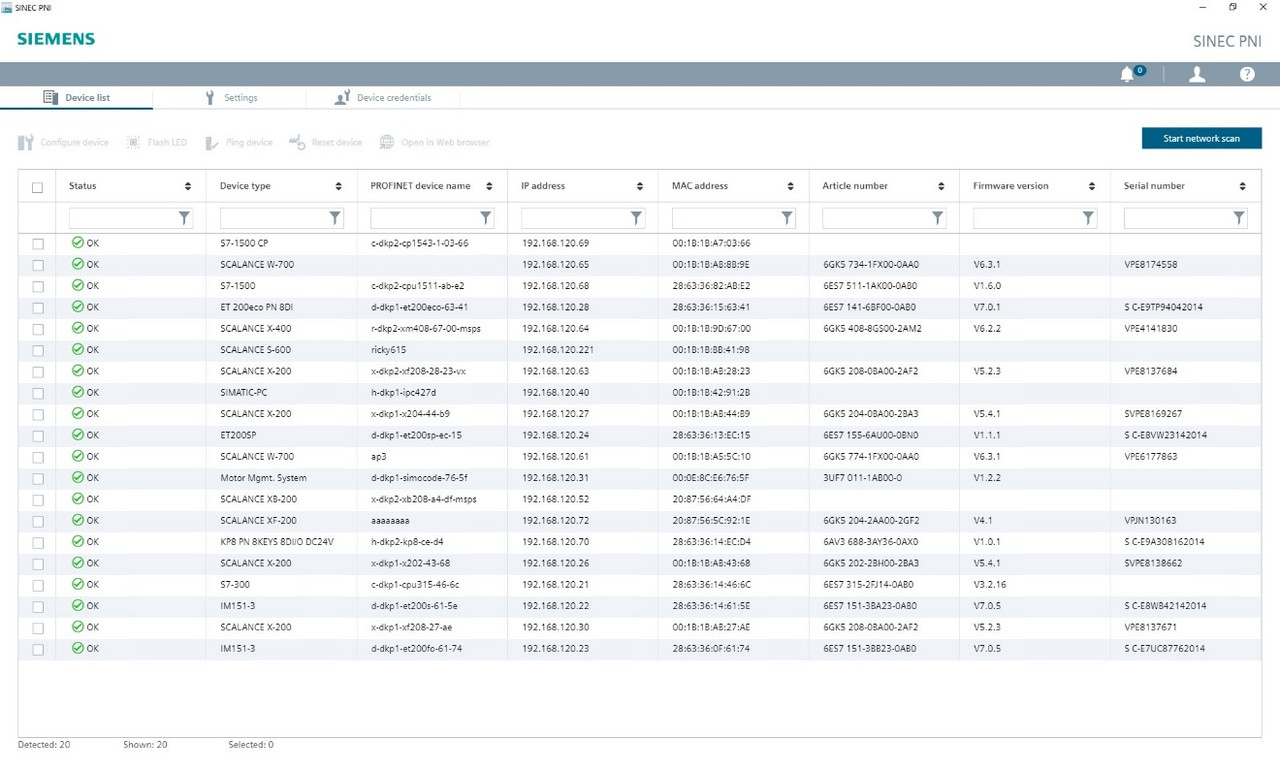1280x774 pixels.
Task: Open the help question mark icon
Action: tap(1247, 74)
